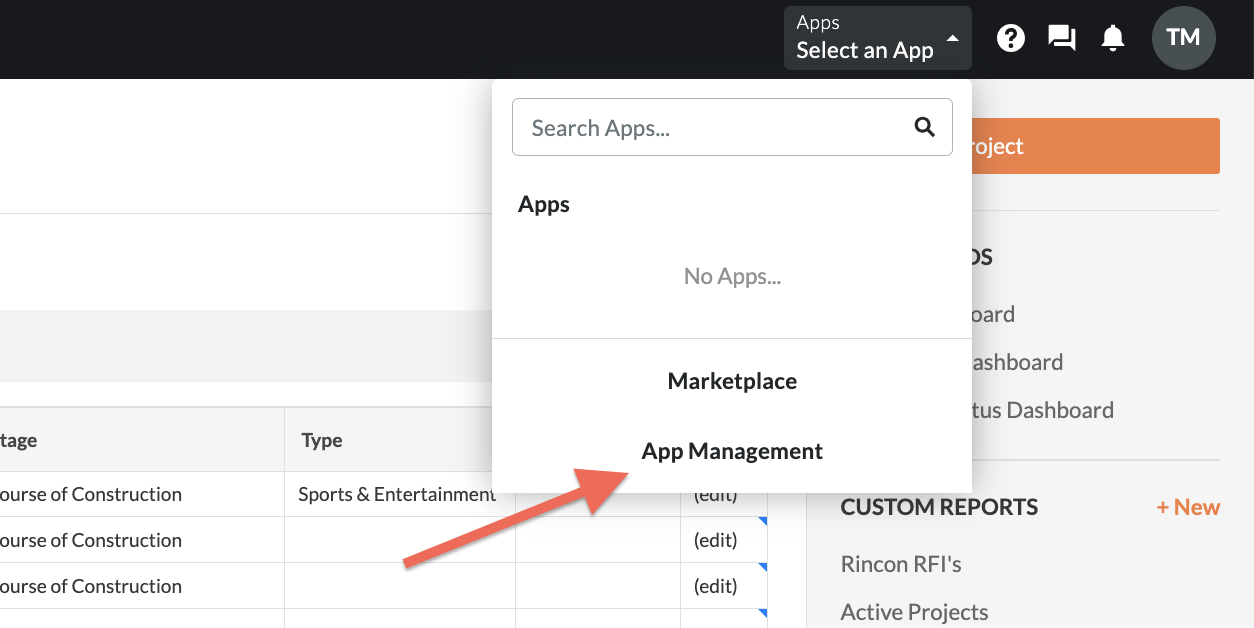Open the Rincon RFI's report

pyautogui.click(x=899, y=564)
